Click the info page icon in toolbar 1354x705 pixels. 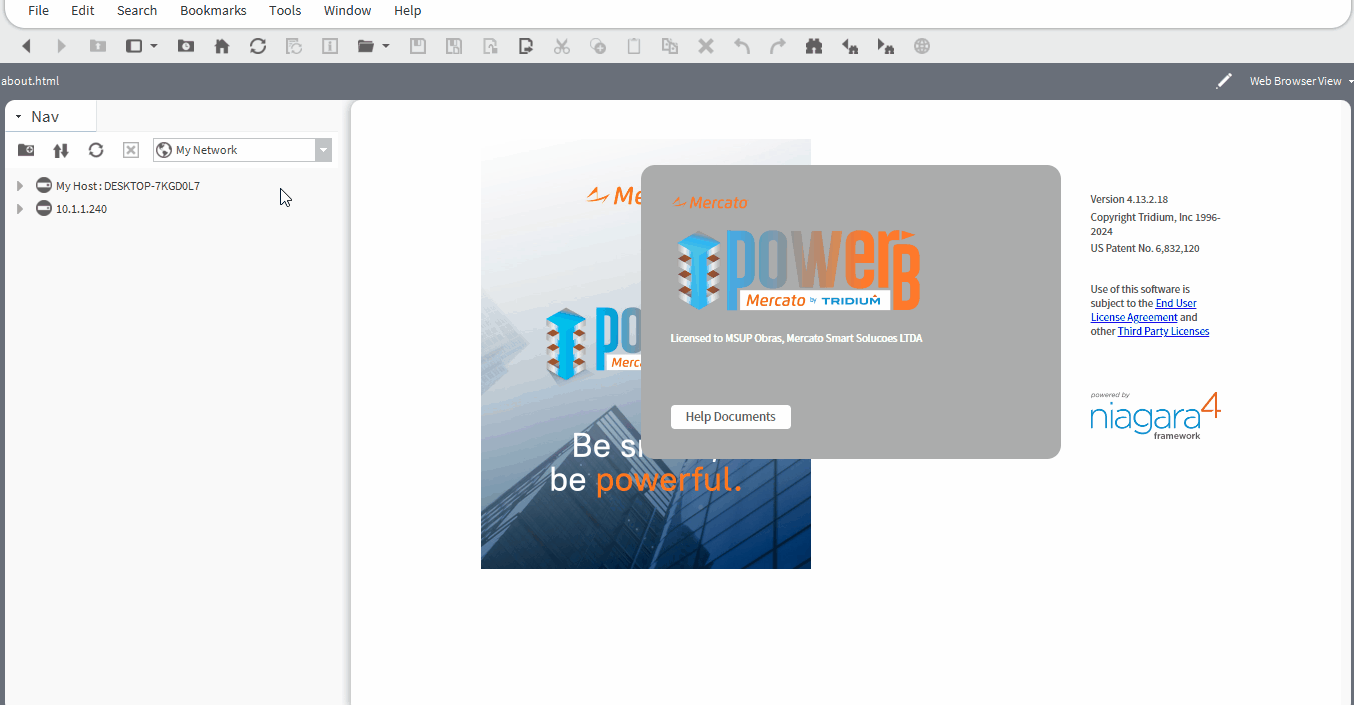pyautogui.click(x=330, y=46)
